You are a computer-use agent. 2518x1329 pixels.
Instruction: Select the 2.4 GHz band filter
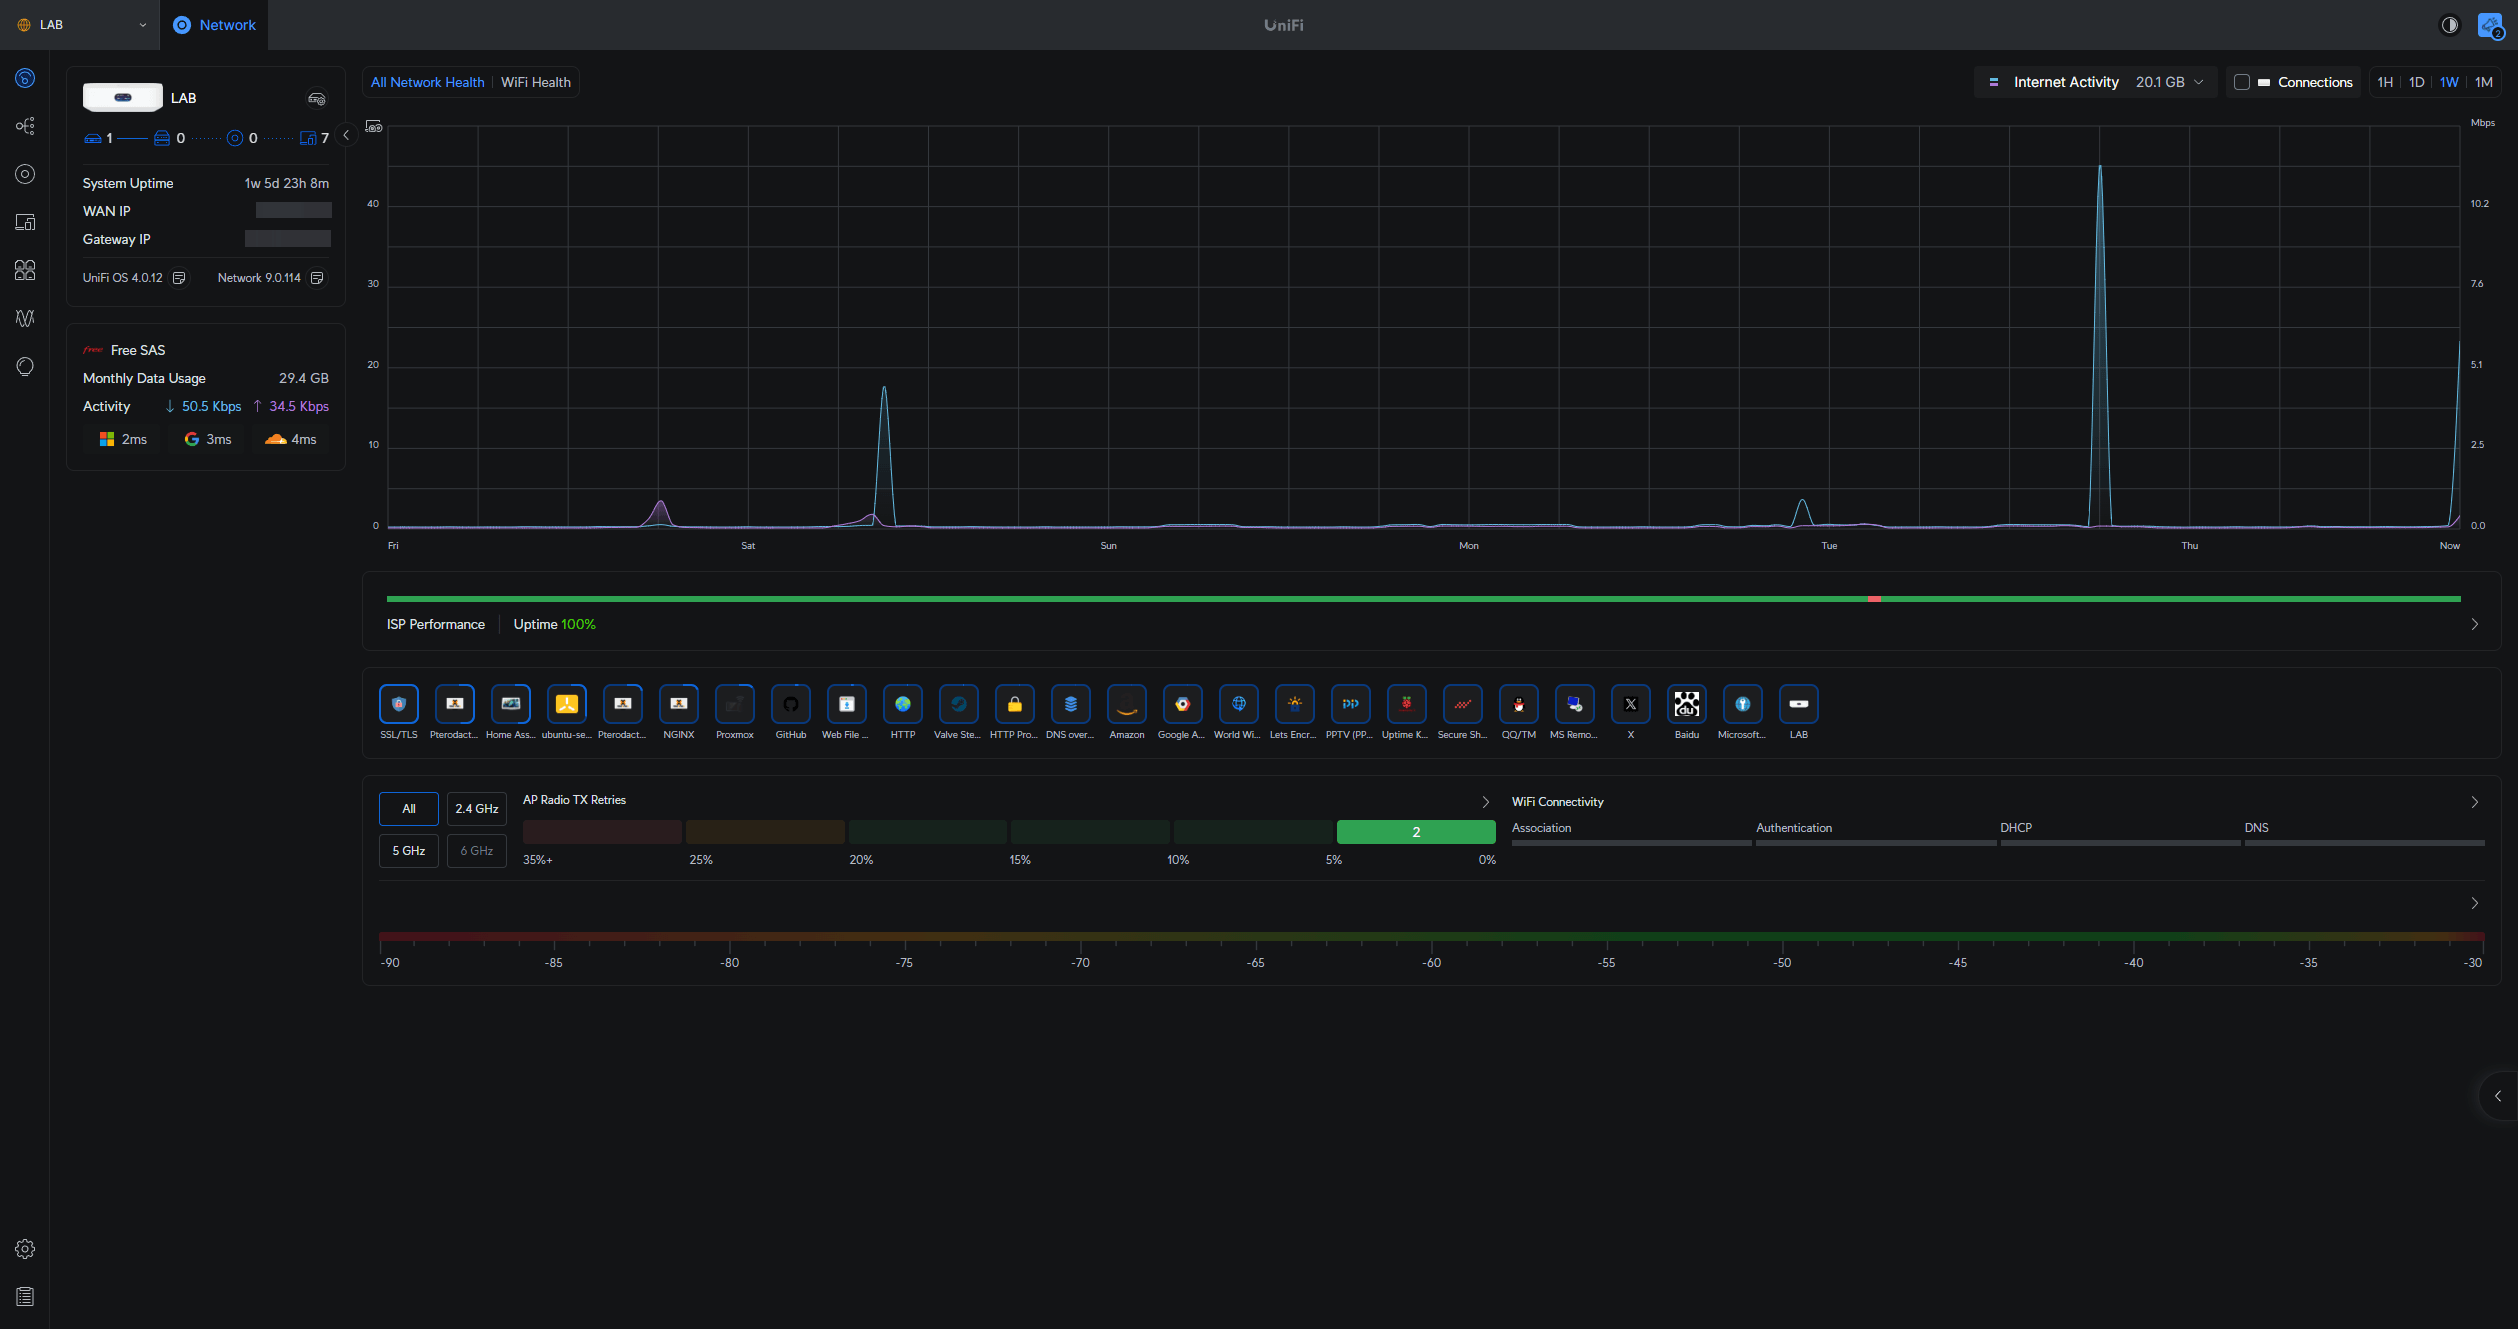coord(476,809)
